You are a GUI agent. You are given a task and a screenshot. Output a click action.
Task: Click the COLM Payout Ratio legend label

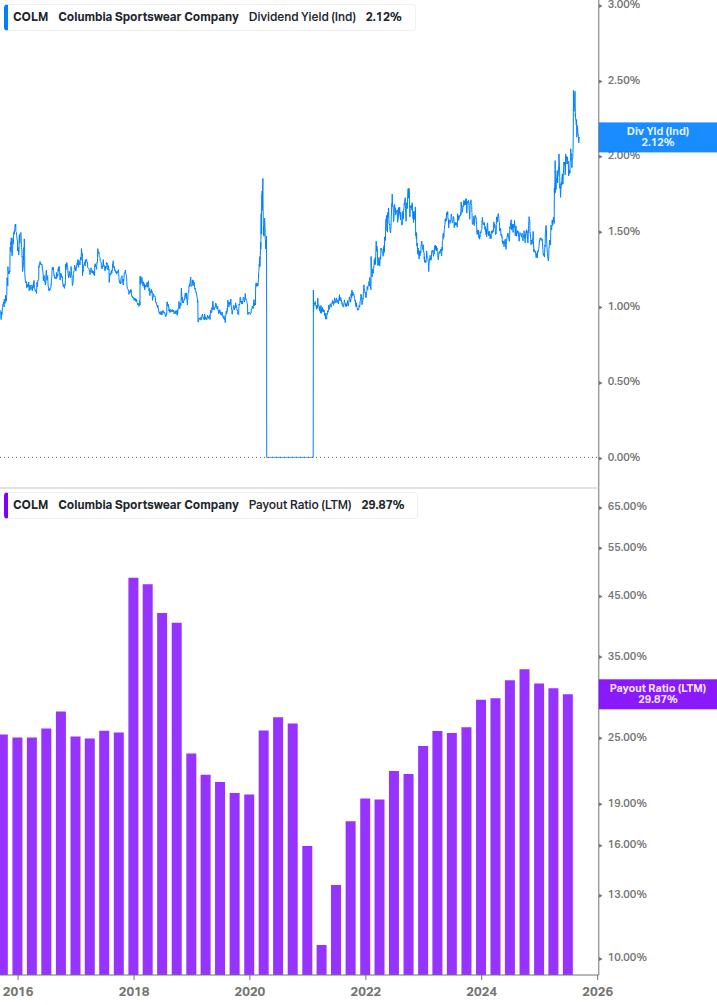pyautogui.click(x=210, y=505)
